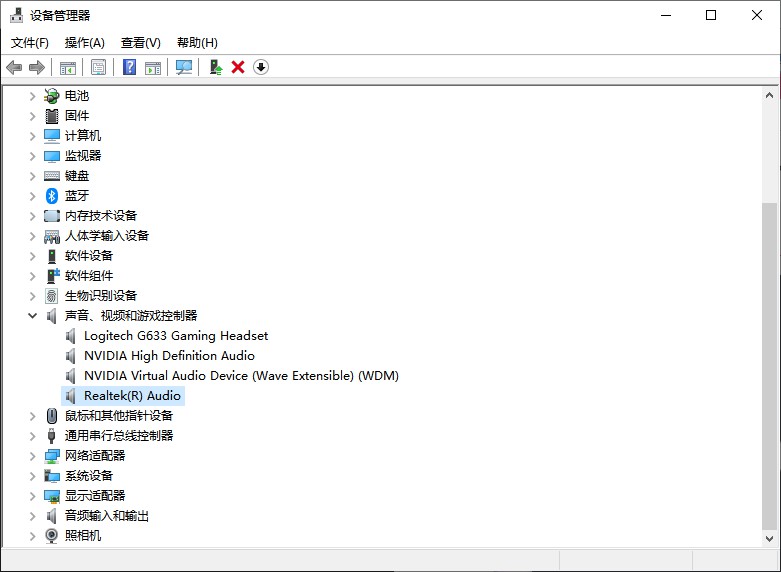The width and height of the screenshot is (781, 572).
Task: Select the monitor icon for 监视器
Action: pos(52,156)
